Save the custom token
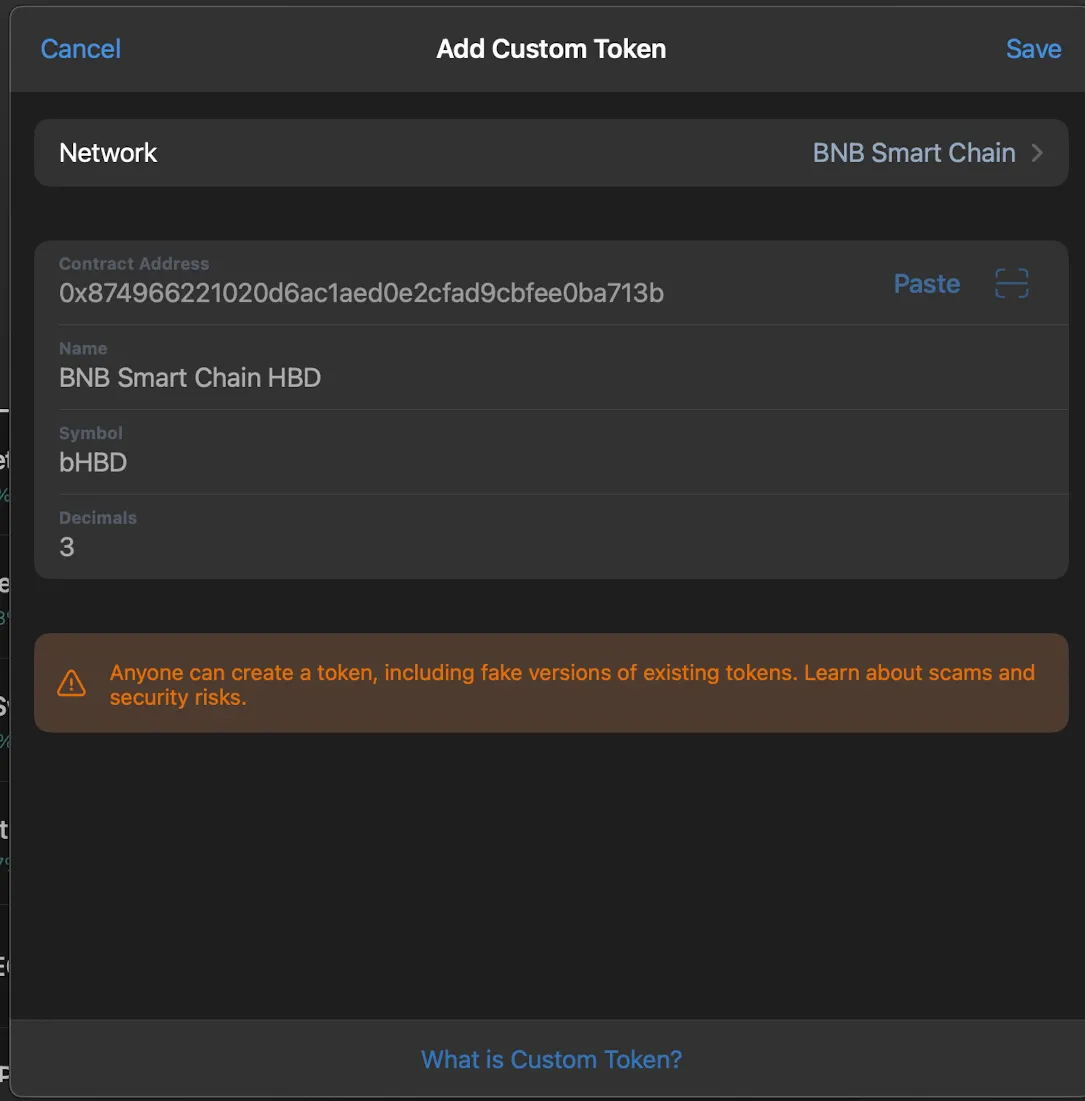Viewport: 1085px width, 1101px height. (x=1033, y=49)
